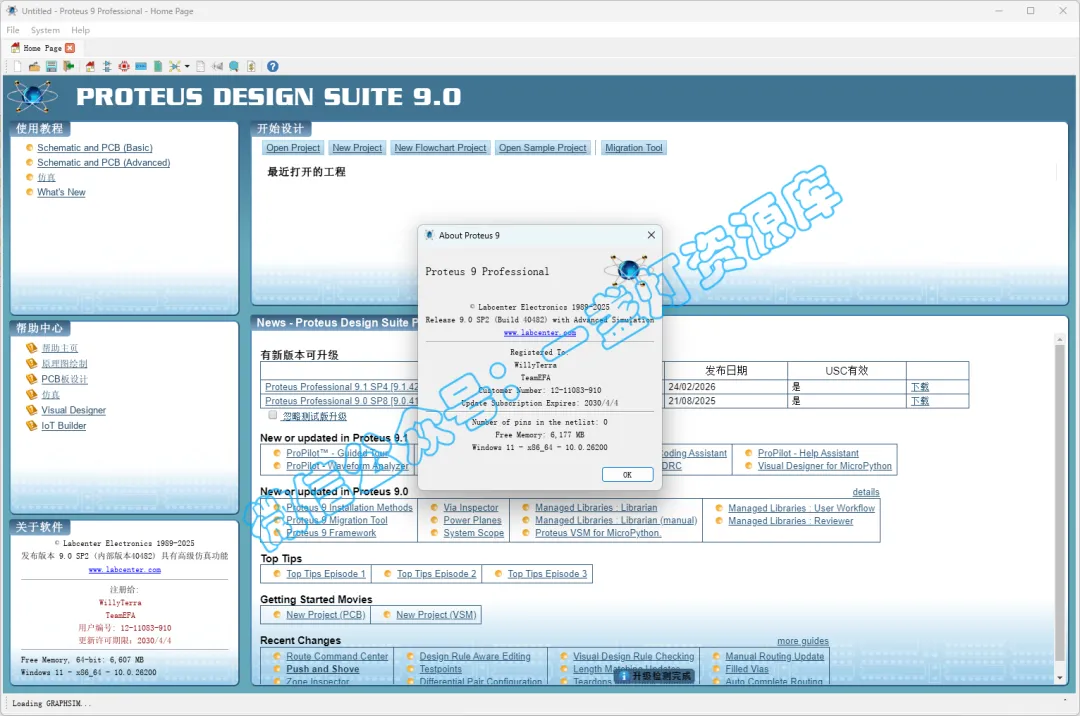Launch the Migration Tool button
This screenshot has width=1080, height=716.
tap(634, 148)
